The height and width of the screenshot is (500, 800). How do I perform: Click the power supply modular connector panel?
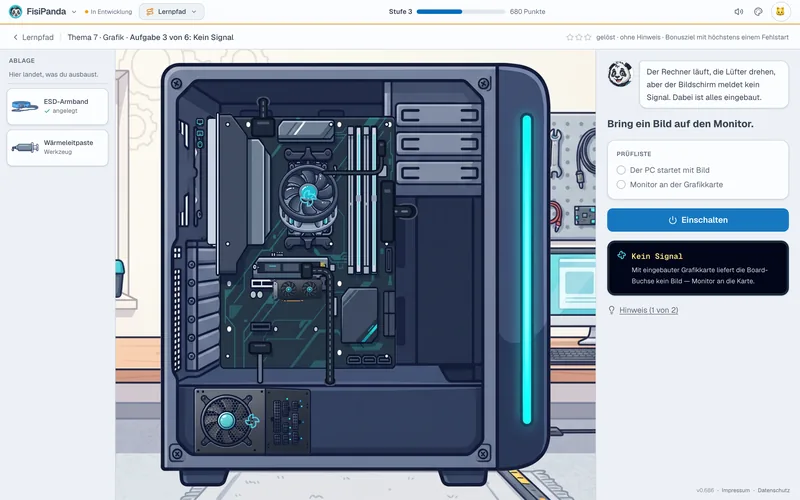pos(287,421)
